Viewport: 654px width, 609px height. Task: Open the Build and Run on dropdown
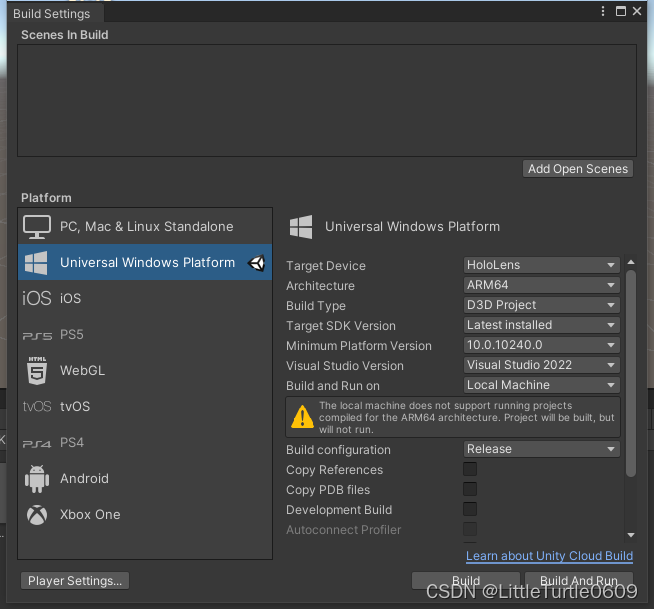pyautogui.click(x=541, y=385)
